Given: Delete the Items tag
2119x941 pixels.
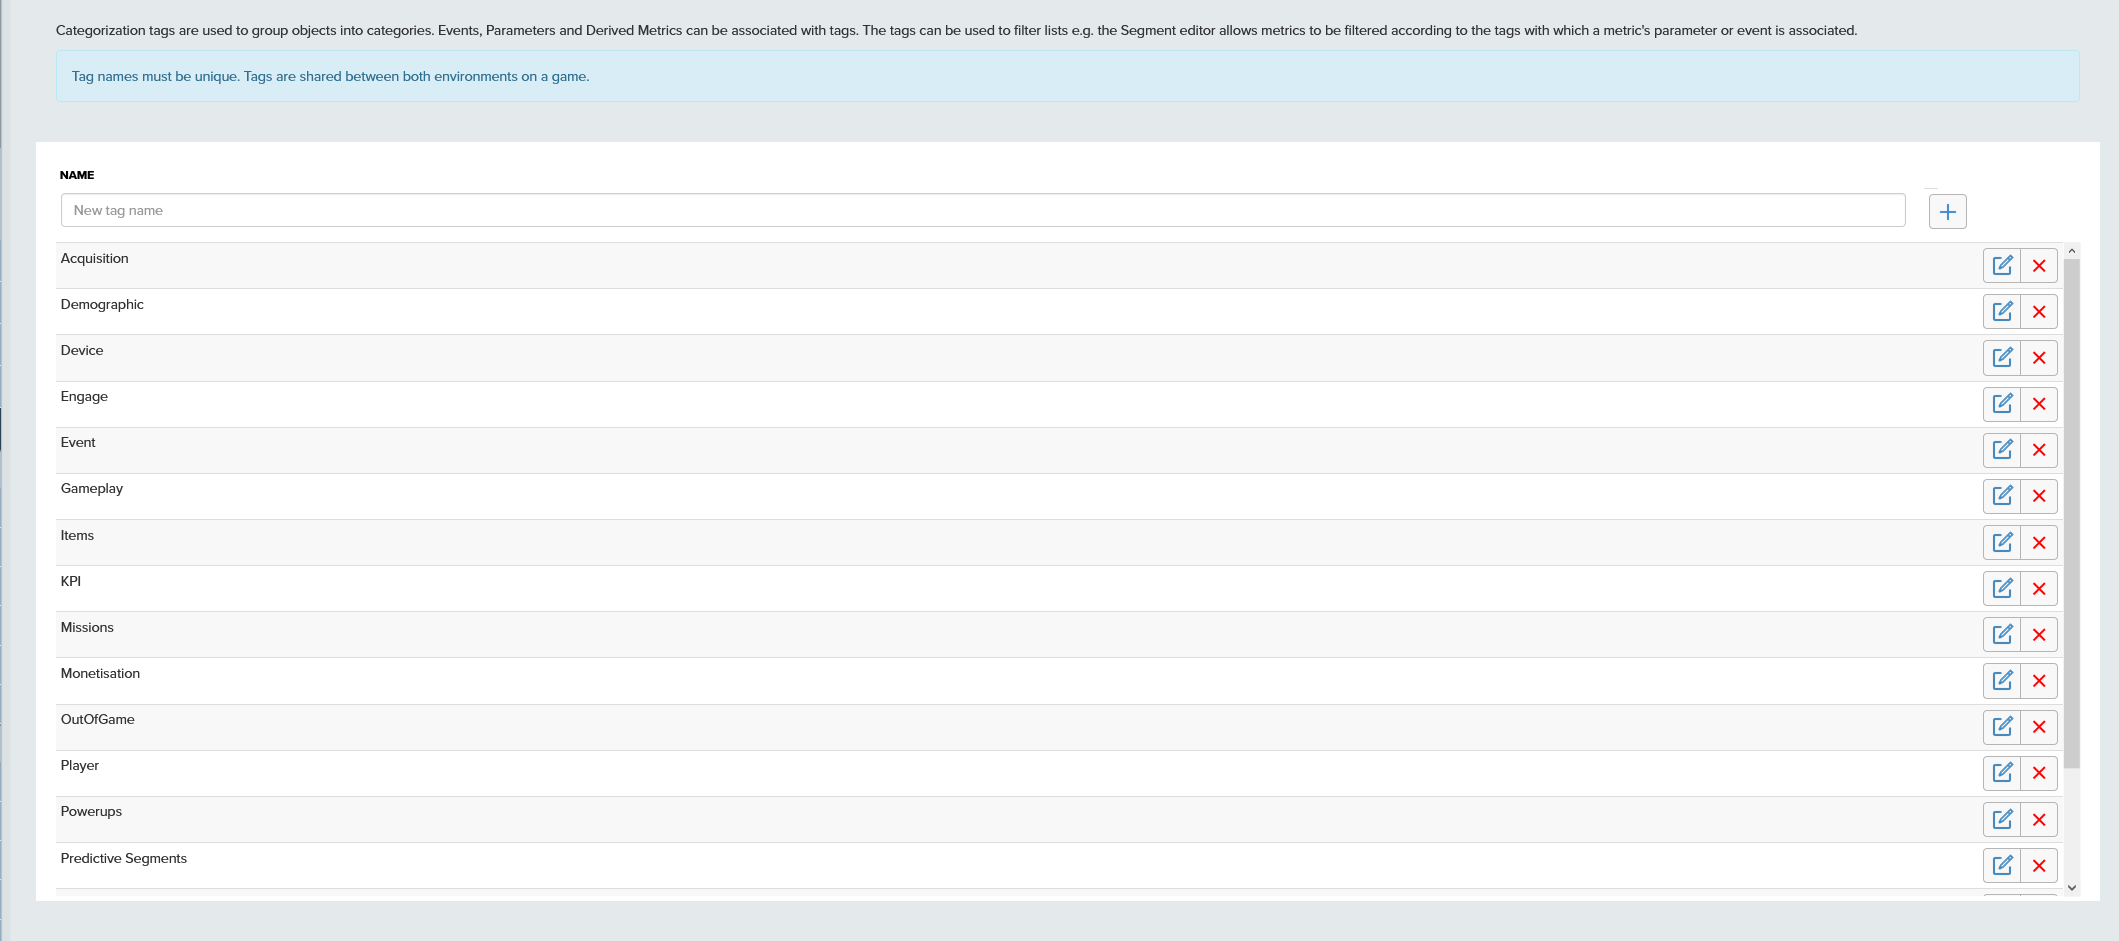Looking at the screenshot, I should coord(2039,542).
